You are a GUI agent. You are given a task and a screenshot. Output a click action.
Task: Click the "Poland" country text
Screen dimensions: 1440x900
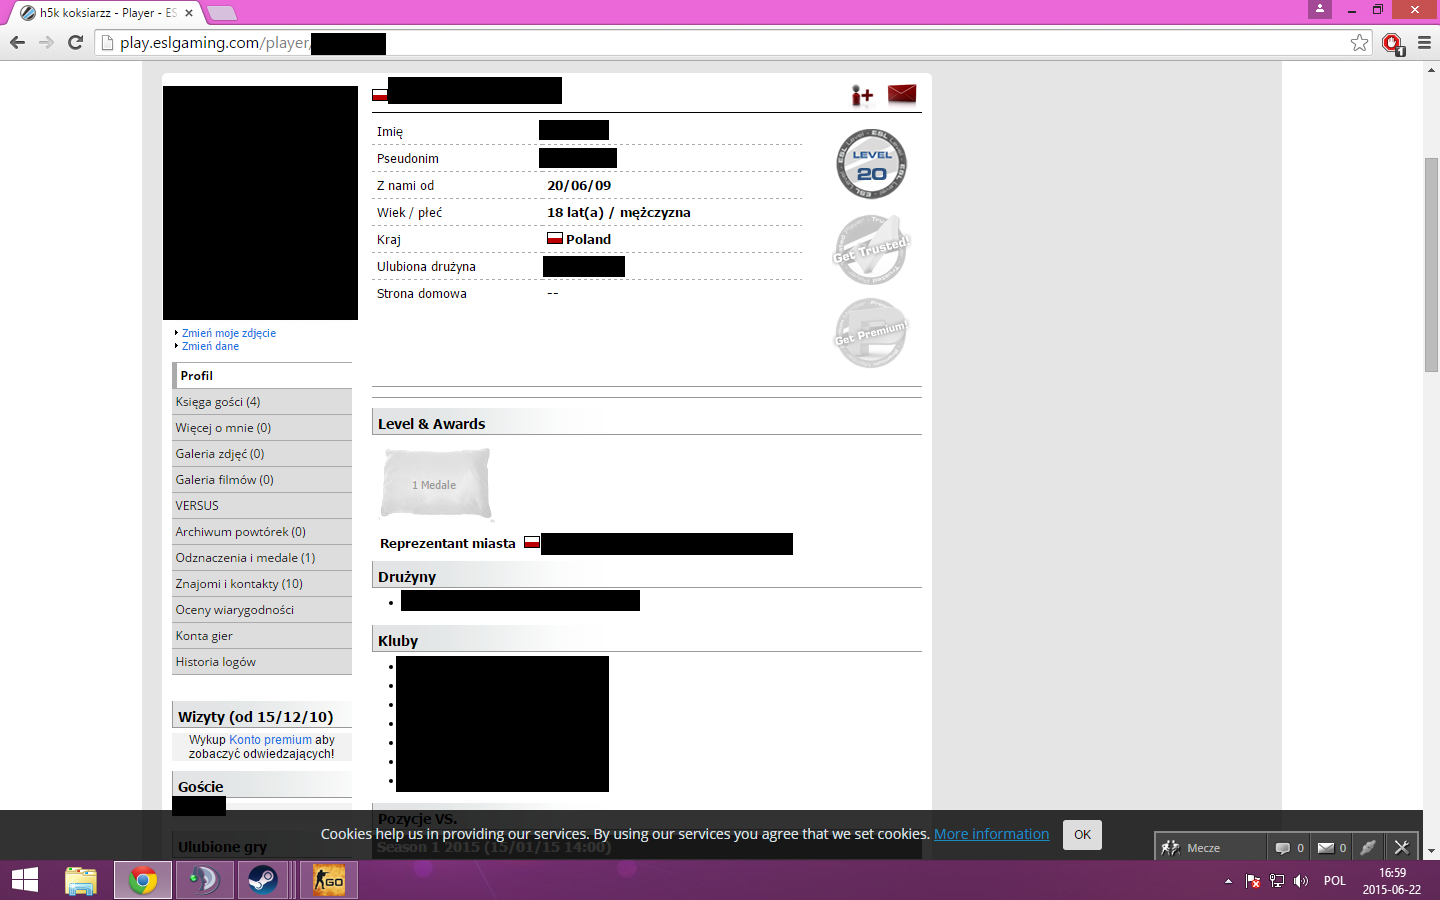pyautogui.click(x=588, y=240)
